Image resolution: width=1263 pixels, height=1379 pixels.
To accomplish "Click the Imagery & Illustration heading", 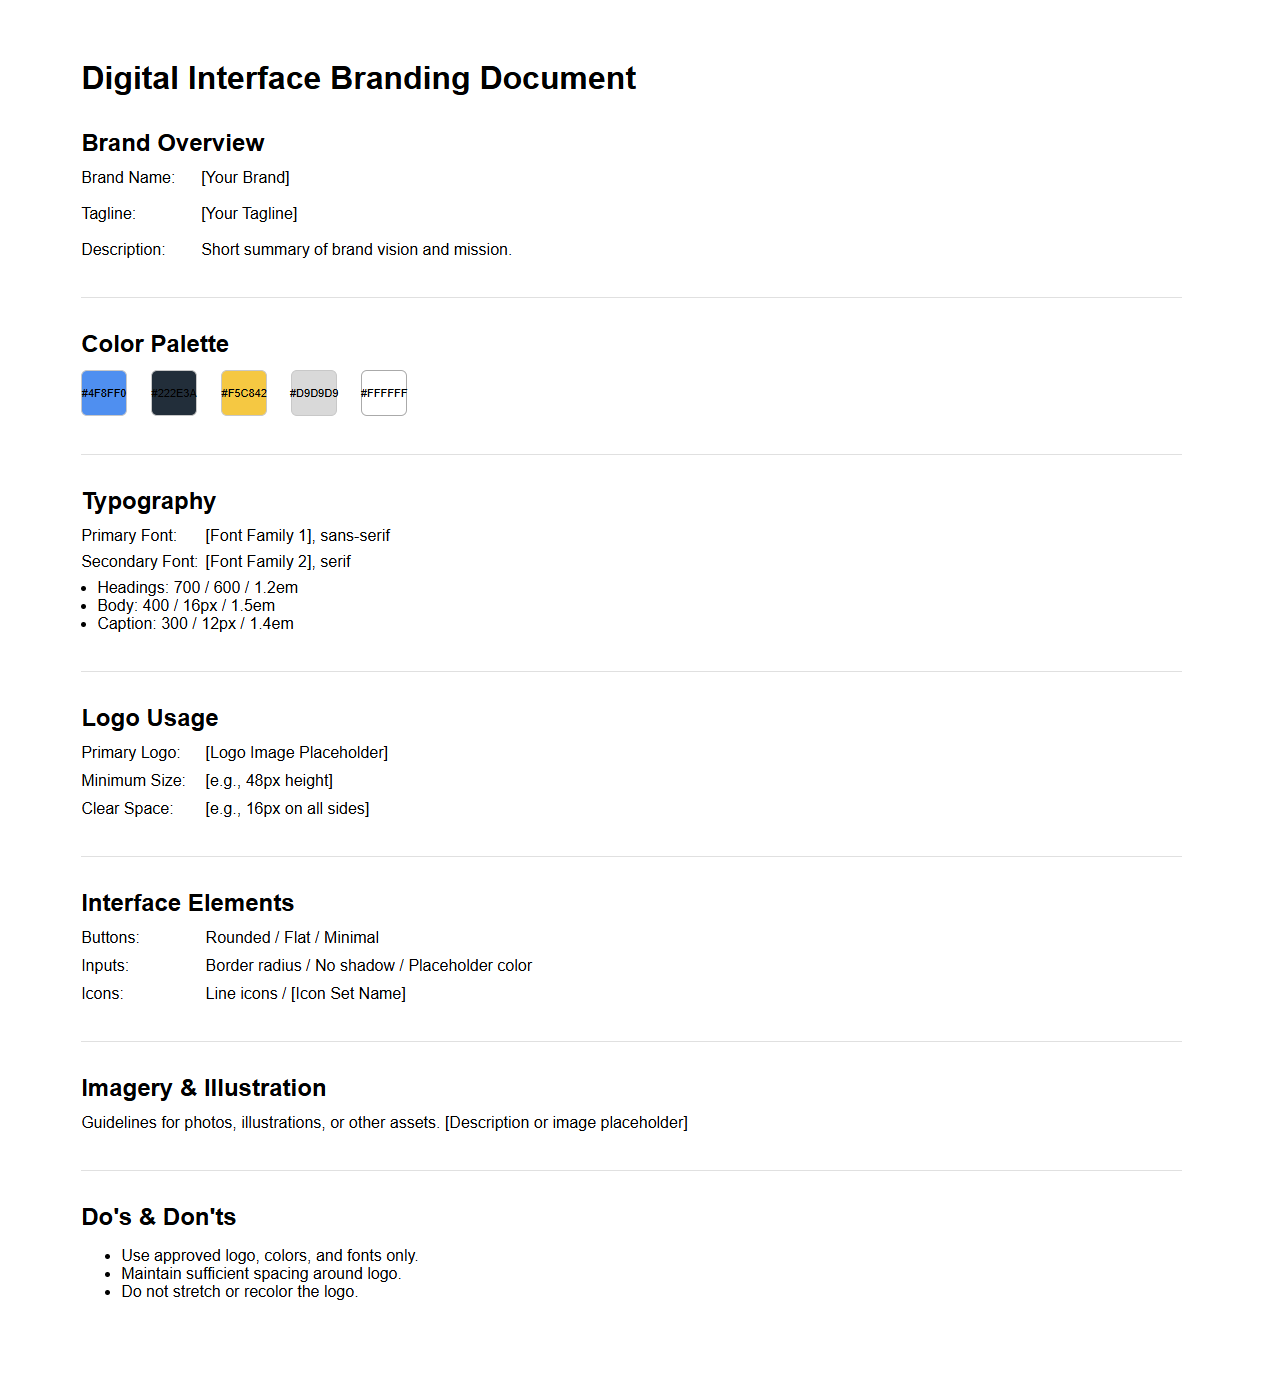I will [x=204, y=1088].
